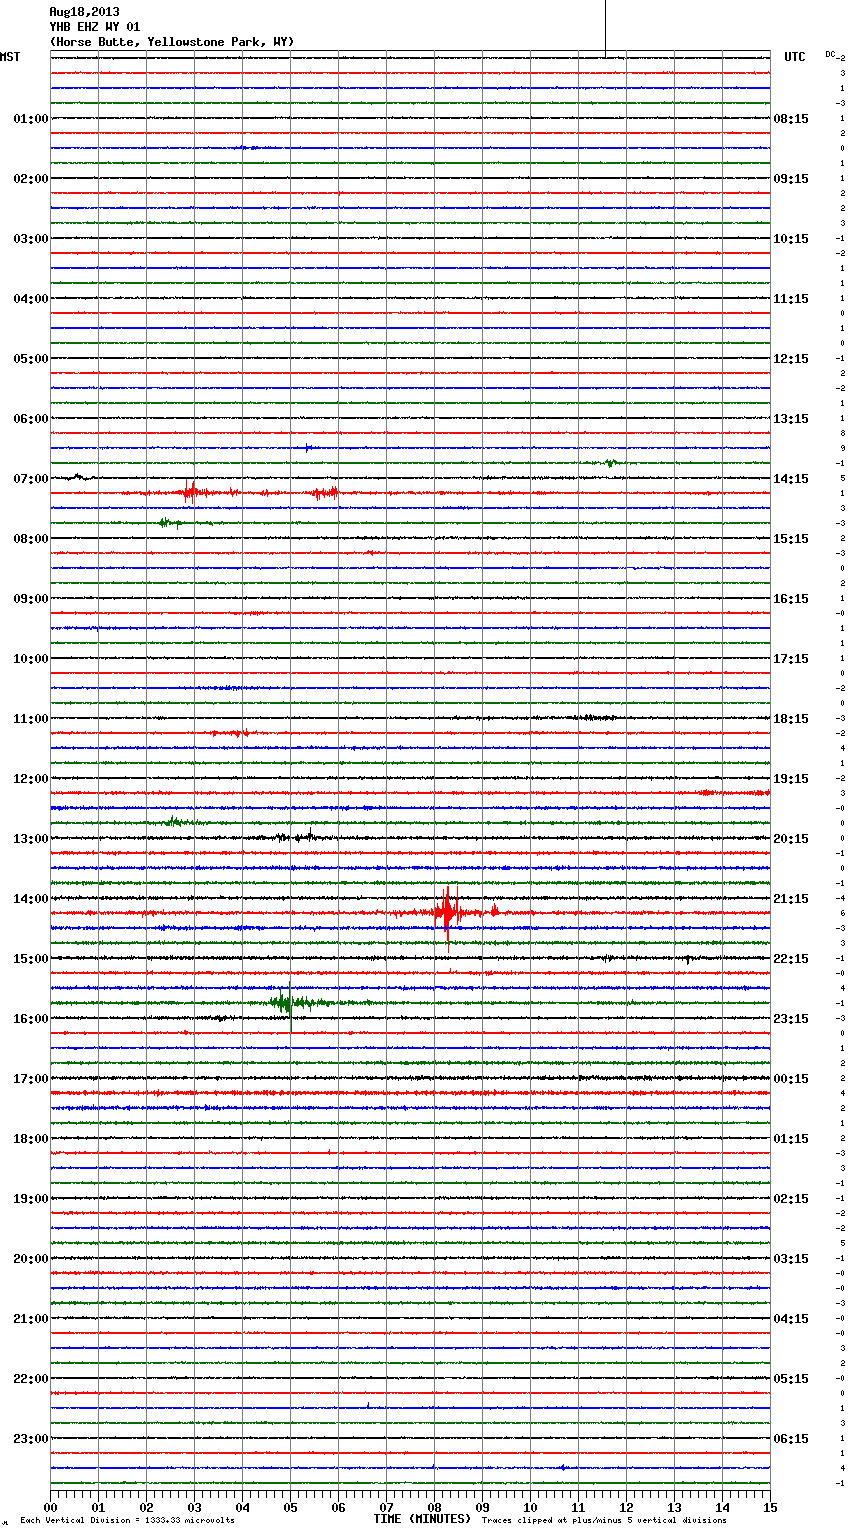Viewport: 850px width, 1534px height.
Task: Click the black seismic event on the 13:00 trace
Action: 297,836
